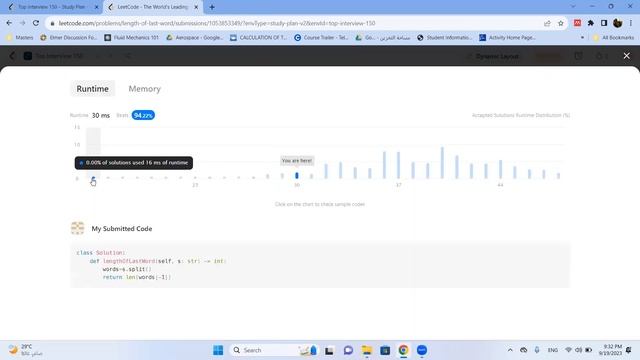Screen dimensions: 640x360
Task: Open the Chrome three-dot menu
Action: [x=631, y=23]
